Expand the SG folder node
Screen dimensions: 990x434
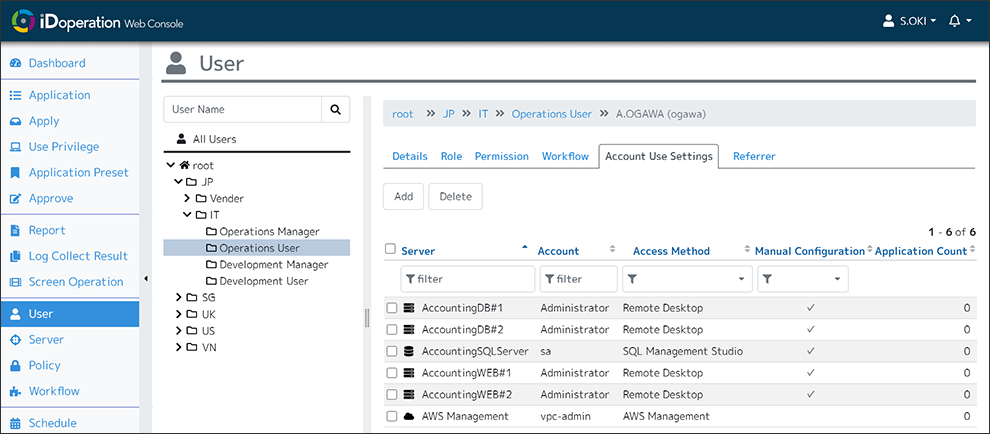click(x=179, y=298)
